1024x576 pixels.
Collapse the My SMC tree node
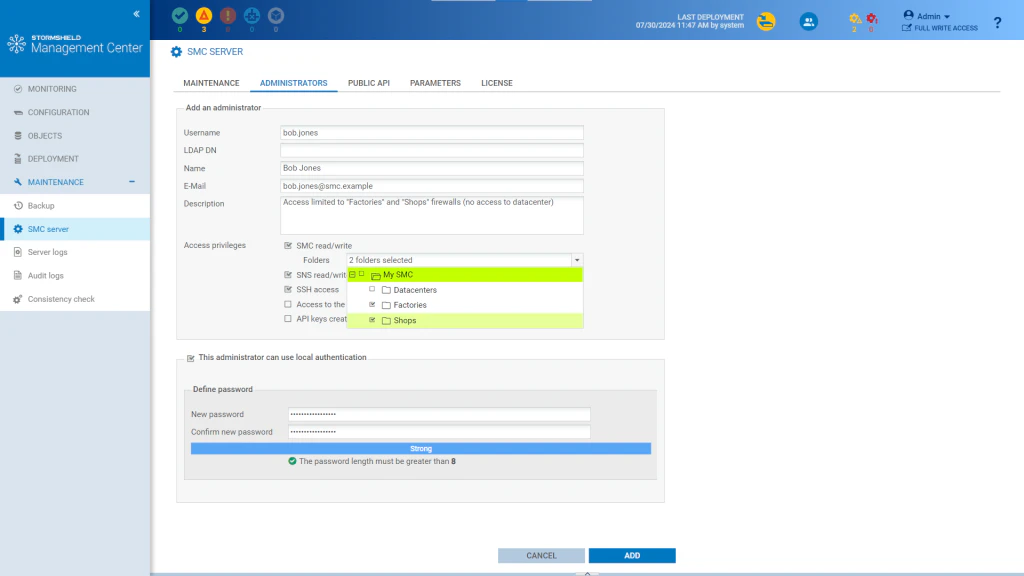[x=353, y=275]
